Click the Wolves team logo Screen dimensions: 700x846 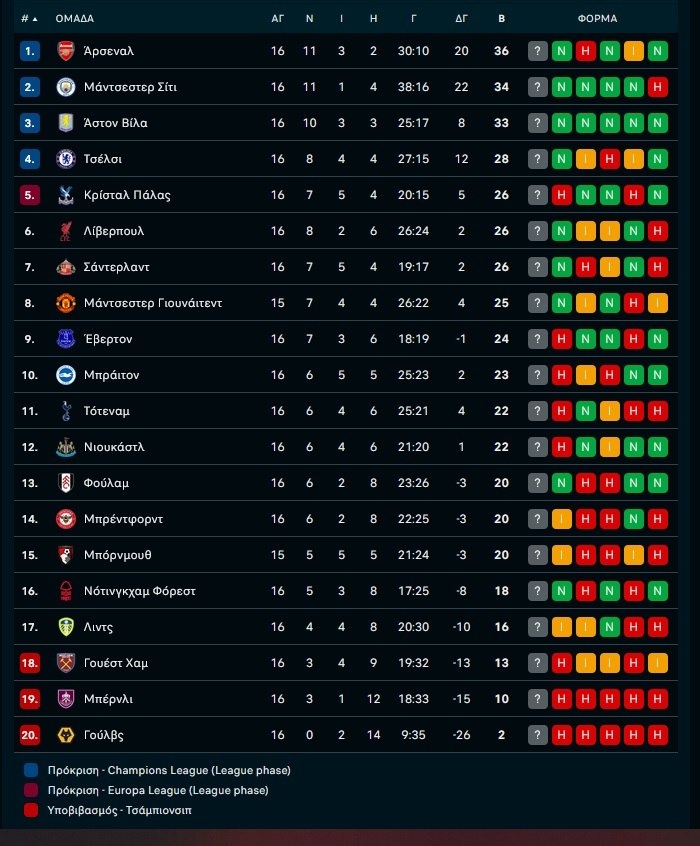(66, 735)
